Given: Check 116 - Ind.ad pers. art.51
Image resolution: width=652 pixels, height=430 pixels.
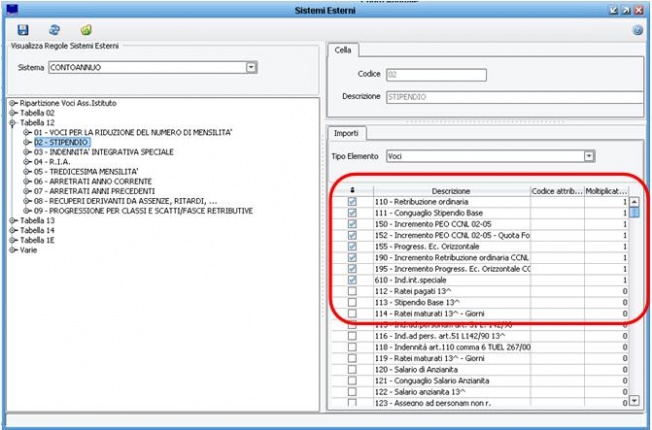Looking at the screenshot, I should (x=352, y=336).
